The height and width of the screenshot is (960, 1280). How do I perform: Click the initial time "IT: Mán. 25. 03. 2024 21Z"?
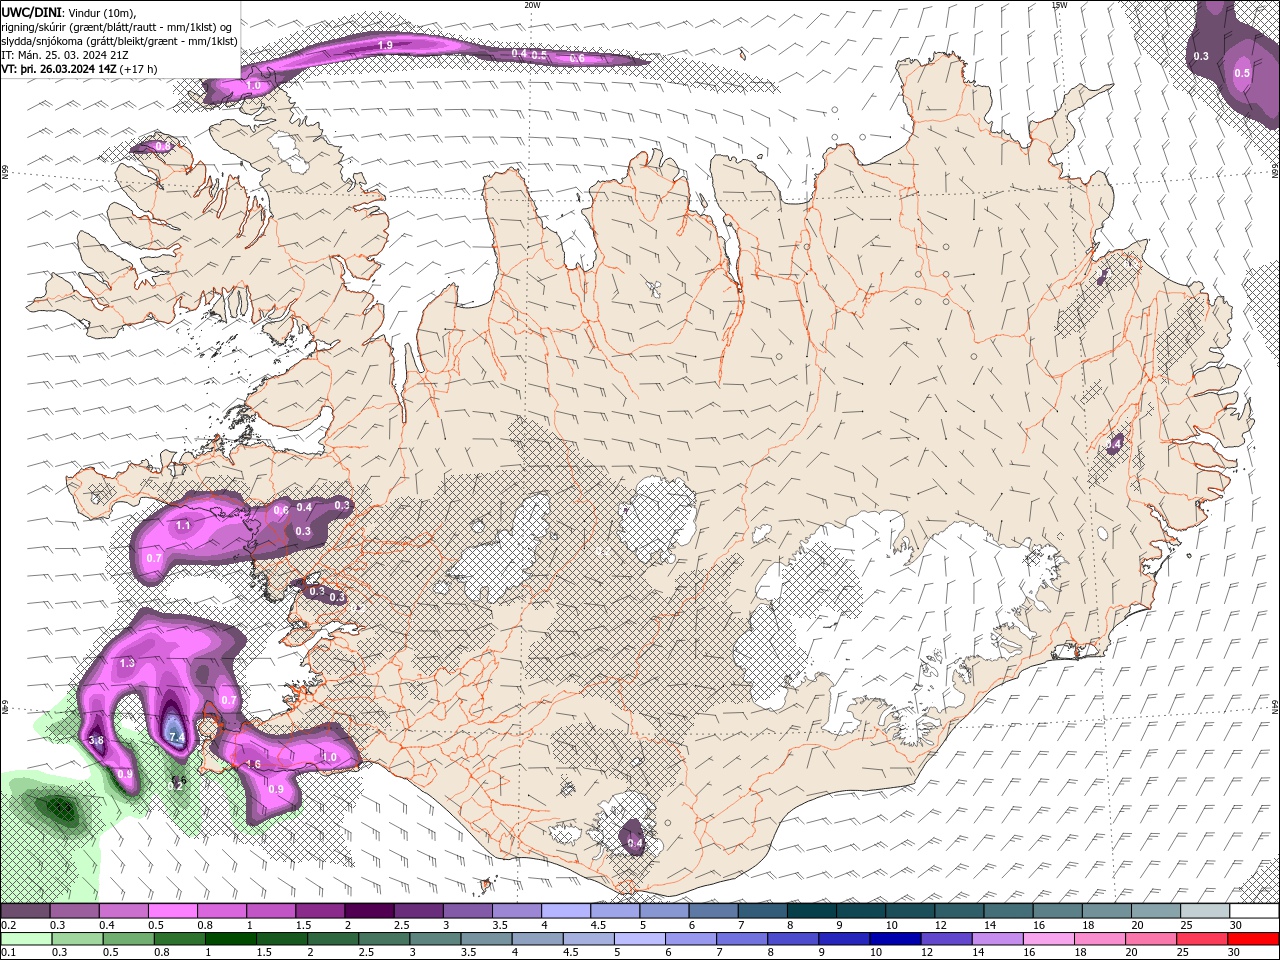click(x=64, y=55)
